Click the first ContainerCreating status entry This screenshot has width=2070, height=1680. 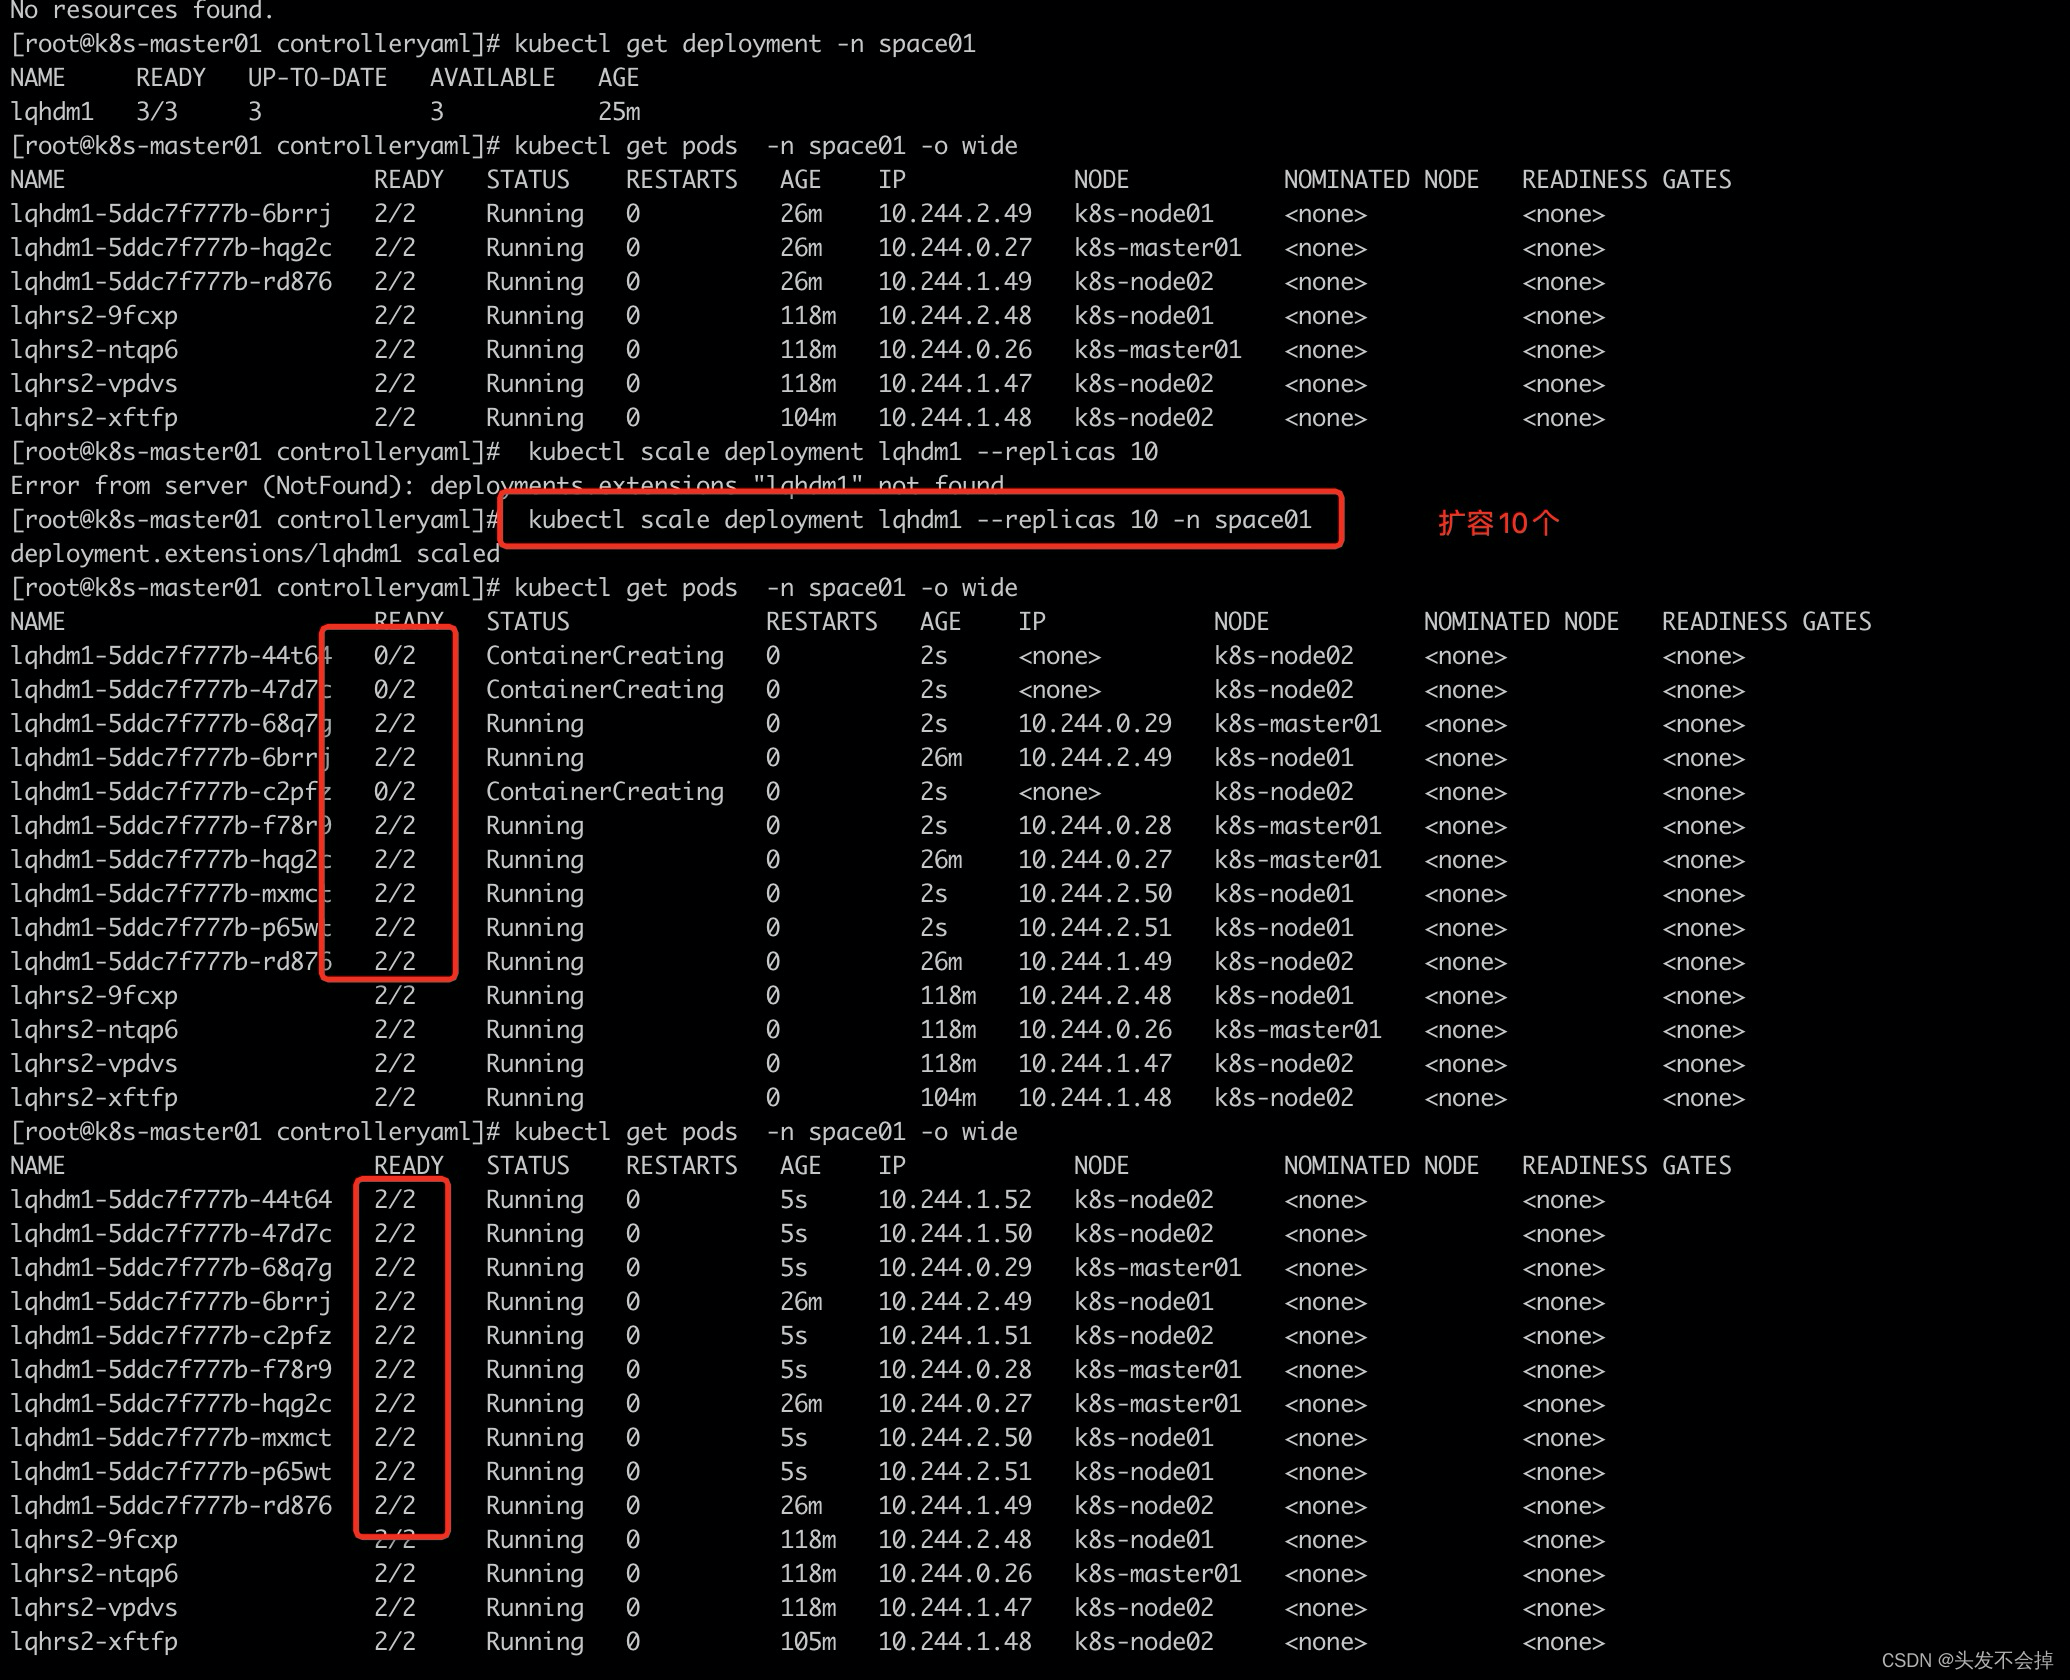coord(604,656)
